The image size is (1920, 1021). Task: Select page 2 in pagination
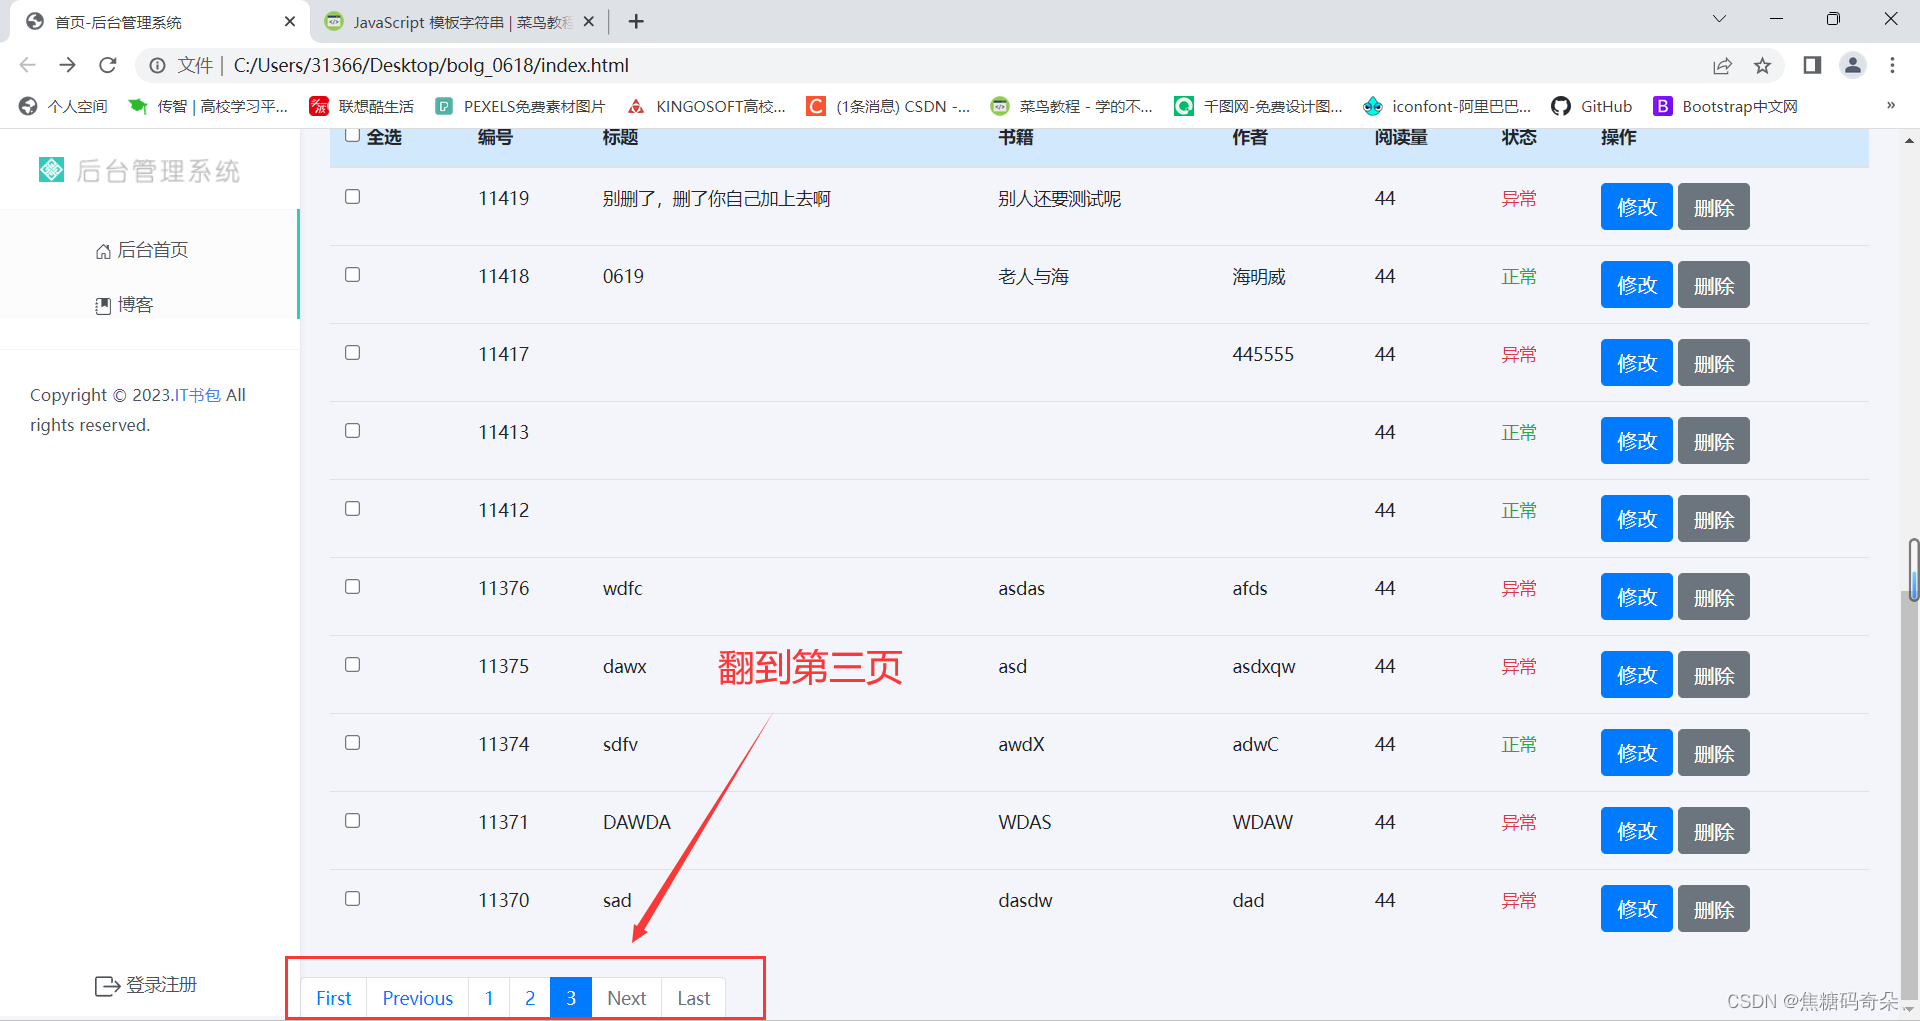(530, 998)
